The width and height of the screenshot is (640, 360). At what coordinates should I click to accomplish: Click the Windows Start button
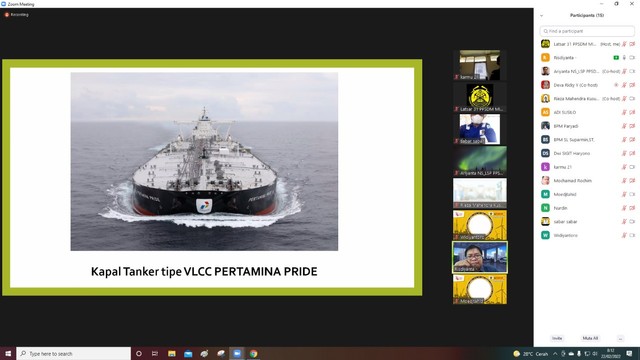coord(8,353)
